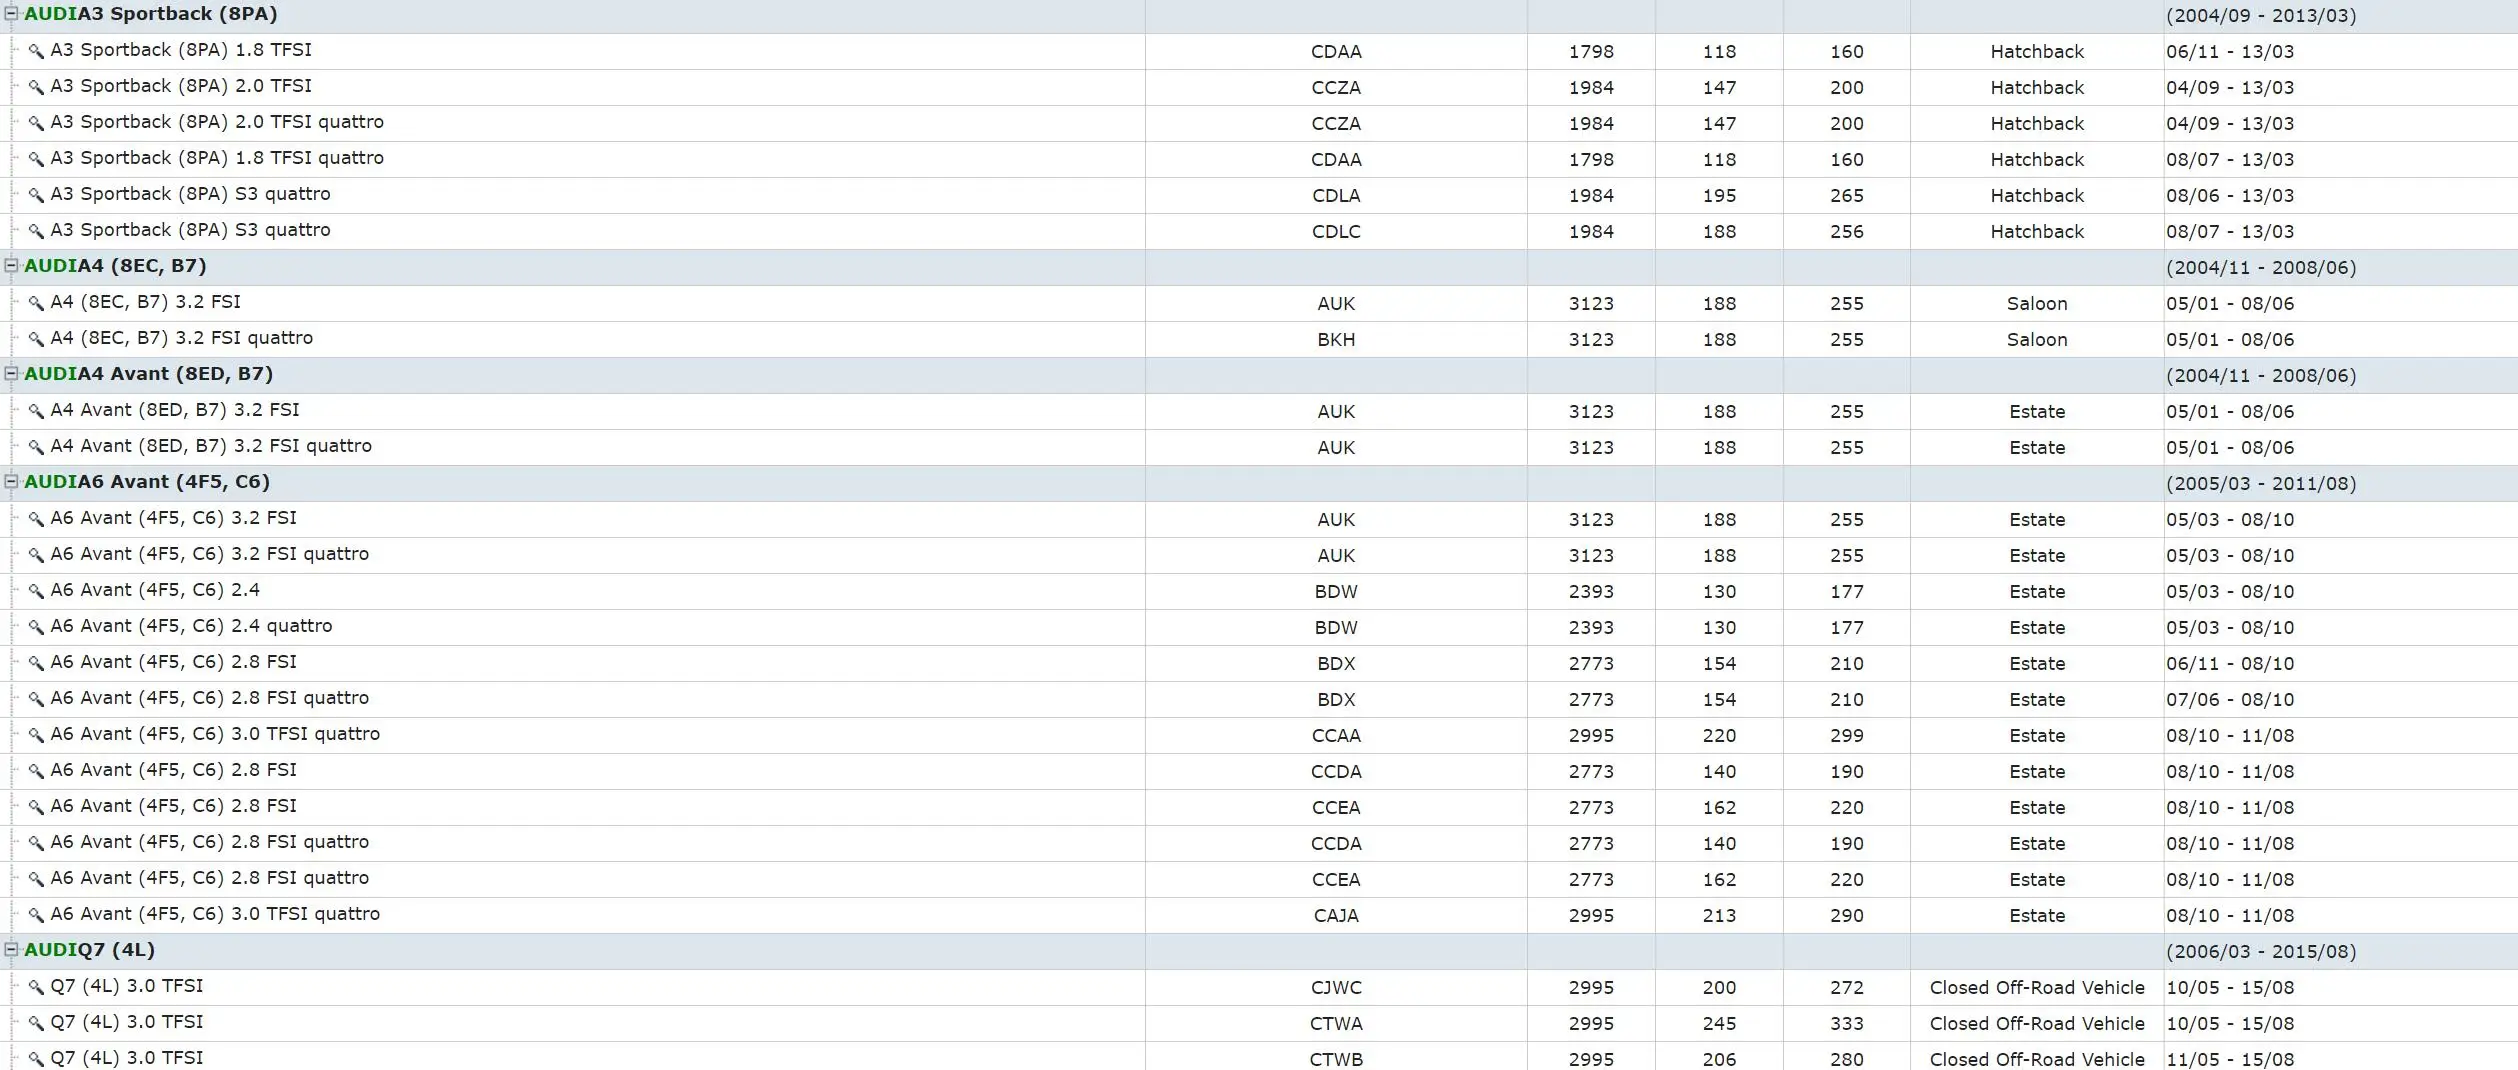Screen dimensions: 2518x1070
Task: Click magnifier icon for A6 Avant 2.4 quattro
Action: (36, 627)
